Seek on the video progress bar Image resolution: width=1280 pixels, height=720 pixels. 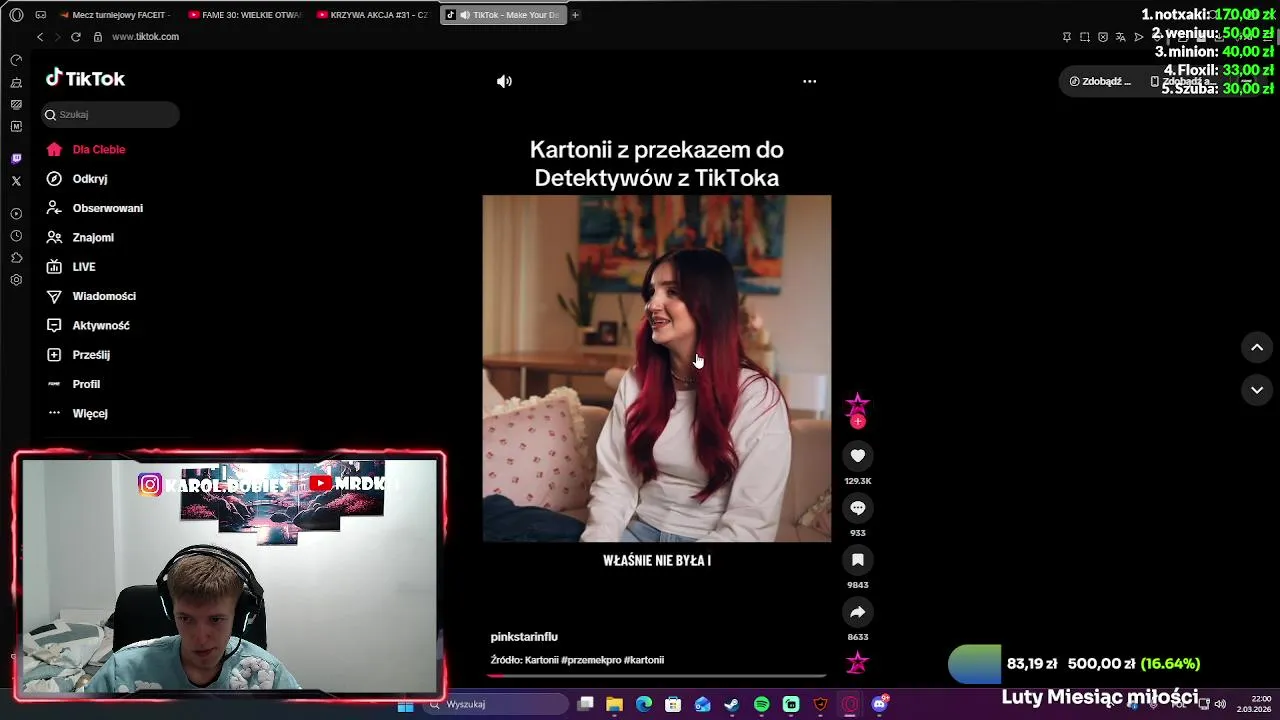click(x=656, y=676)
